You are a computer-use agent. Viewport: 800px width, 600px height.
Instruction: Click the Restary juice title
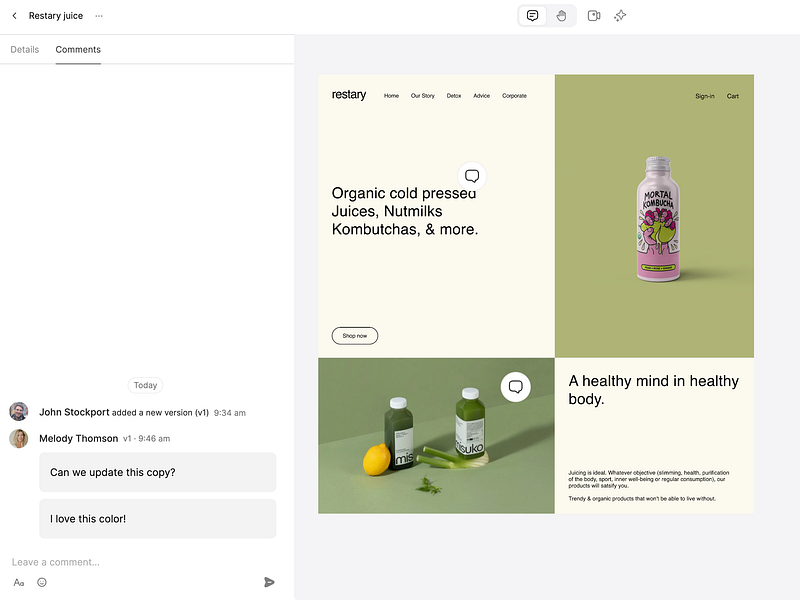(56, 16)
